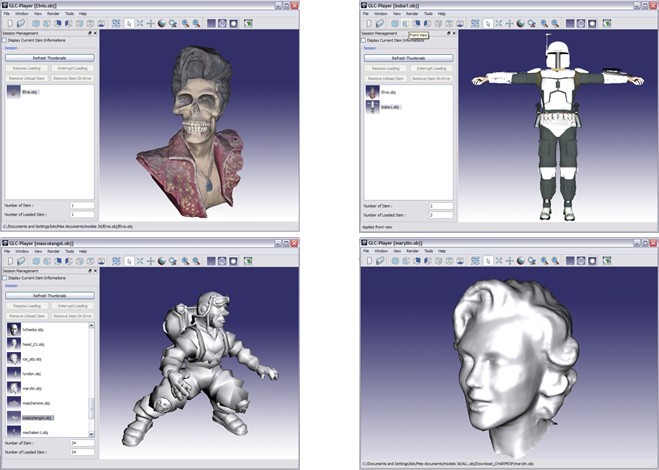
Task: Tick Display Current Item Informations in boba1.obj window
Action: click(x=363, y=40)
